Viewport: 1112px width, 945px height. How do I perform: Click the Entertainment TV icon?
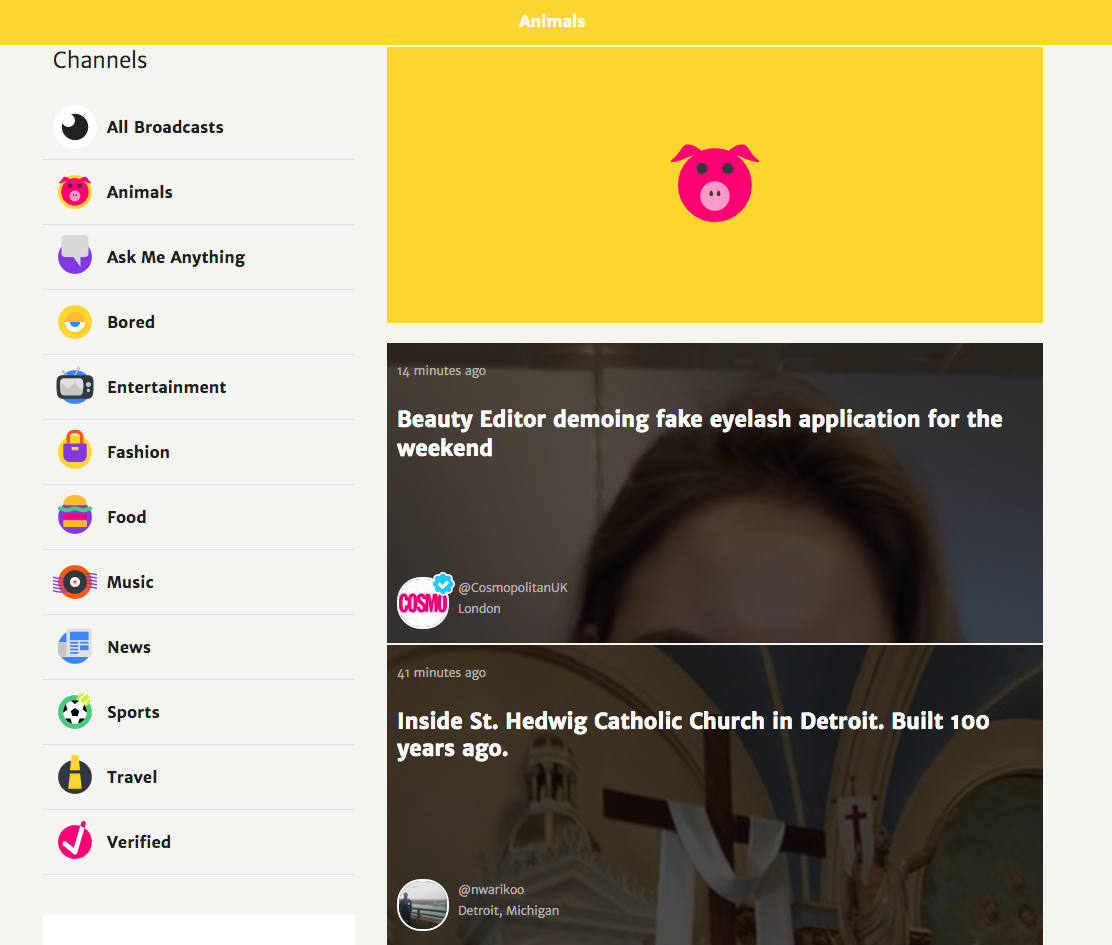click(74, 386)
